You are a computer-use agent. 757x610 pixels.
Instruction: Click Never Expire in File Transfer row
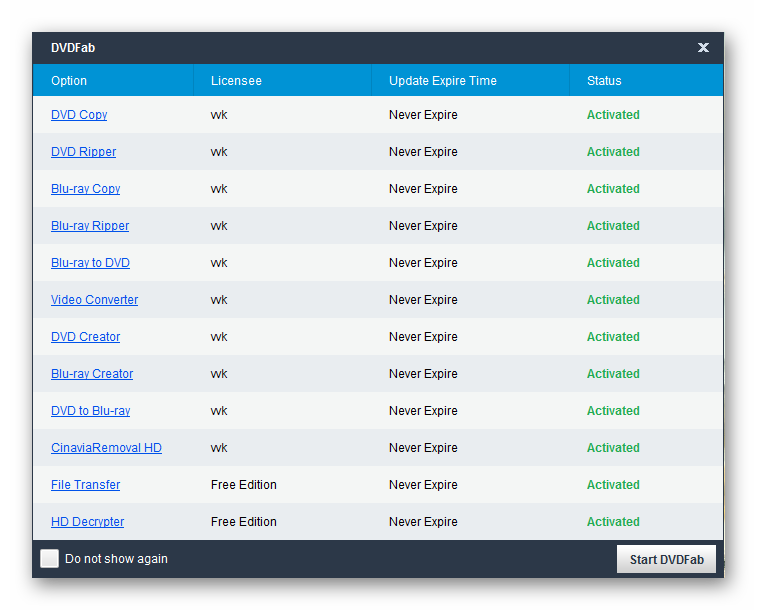[x=423, y=485]
